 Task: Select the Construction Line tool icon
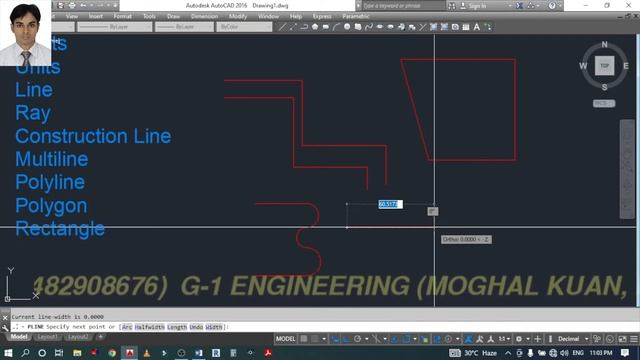click(x=293, y=27)
